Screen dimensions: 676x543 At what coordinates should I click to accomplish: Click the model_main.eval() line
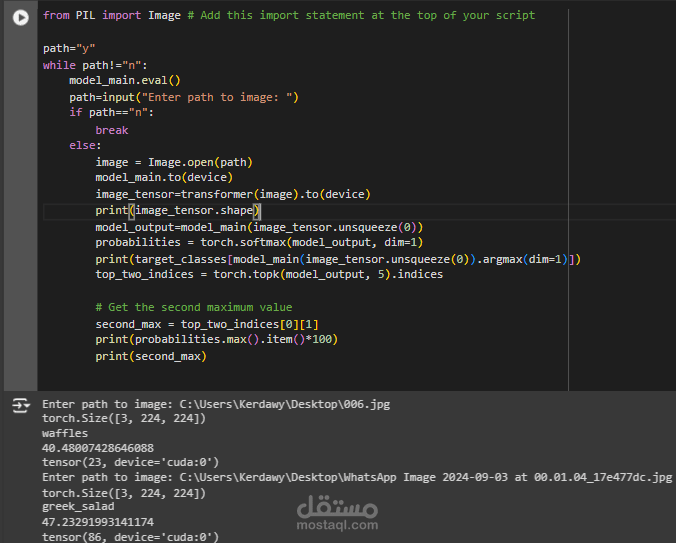[125, 81]
